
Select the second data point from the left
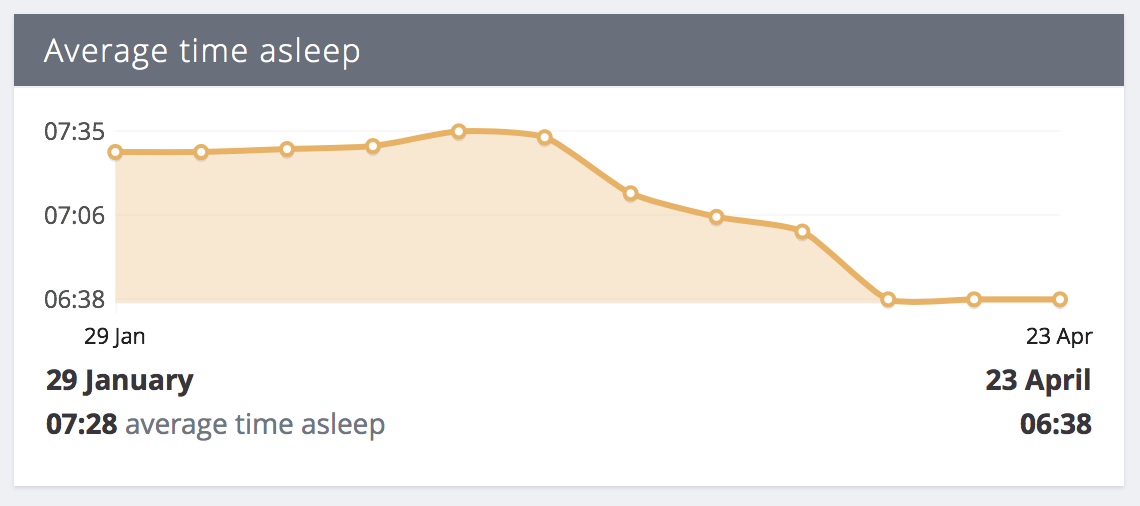coord(201,152)
